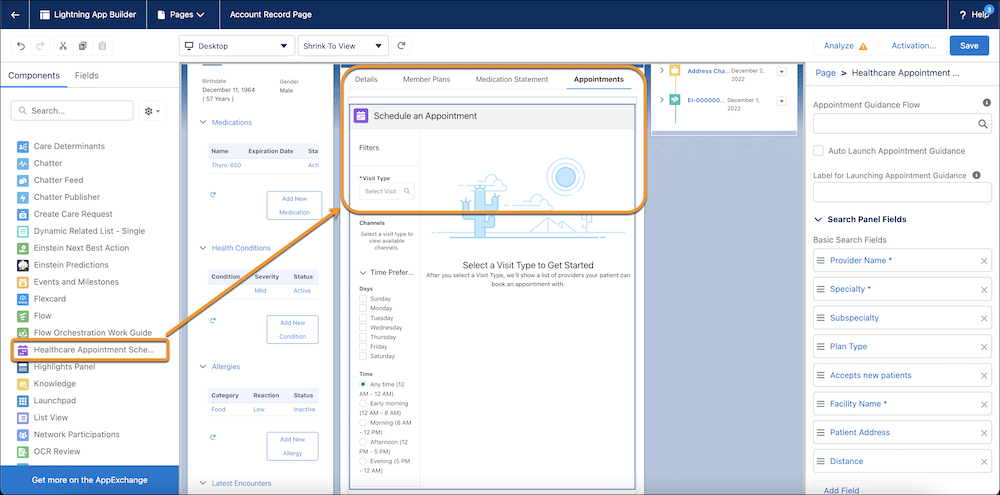Check the Wednesday day checkbox
This screenshot has height=495, width=1000.
point(363,327)
